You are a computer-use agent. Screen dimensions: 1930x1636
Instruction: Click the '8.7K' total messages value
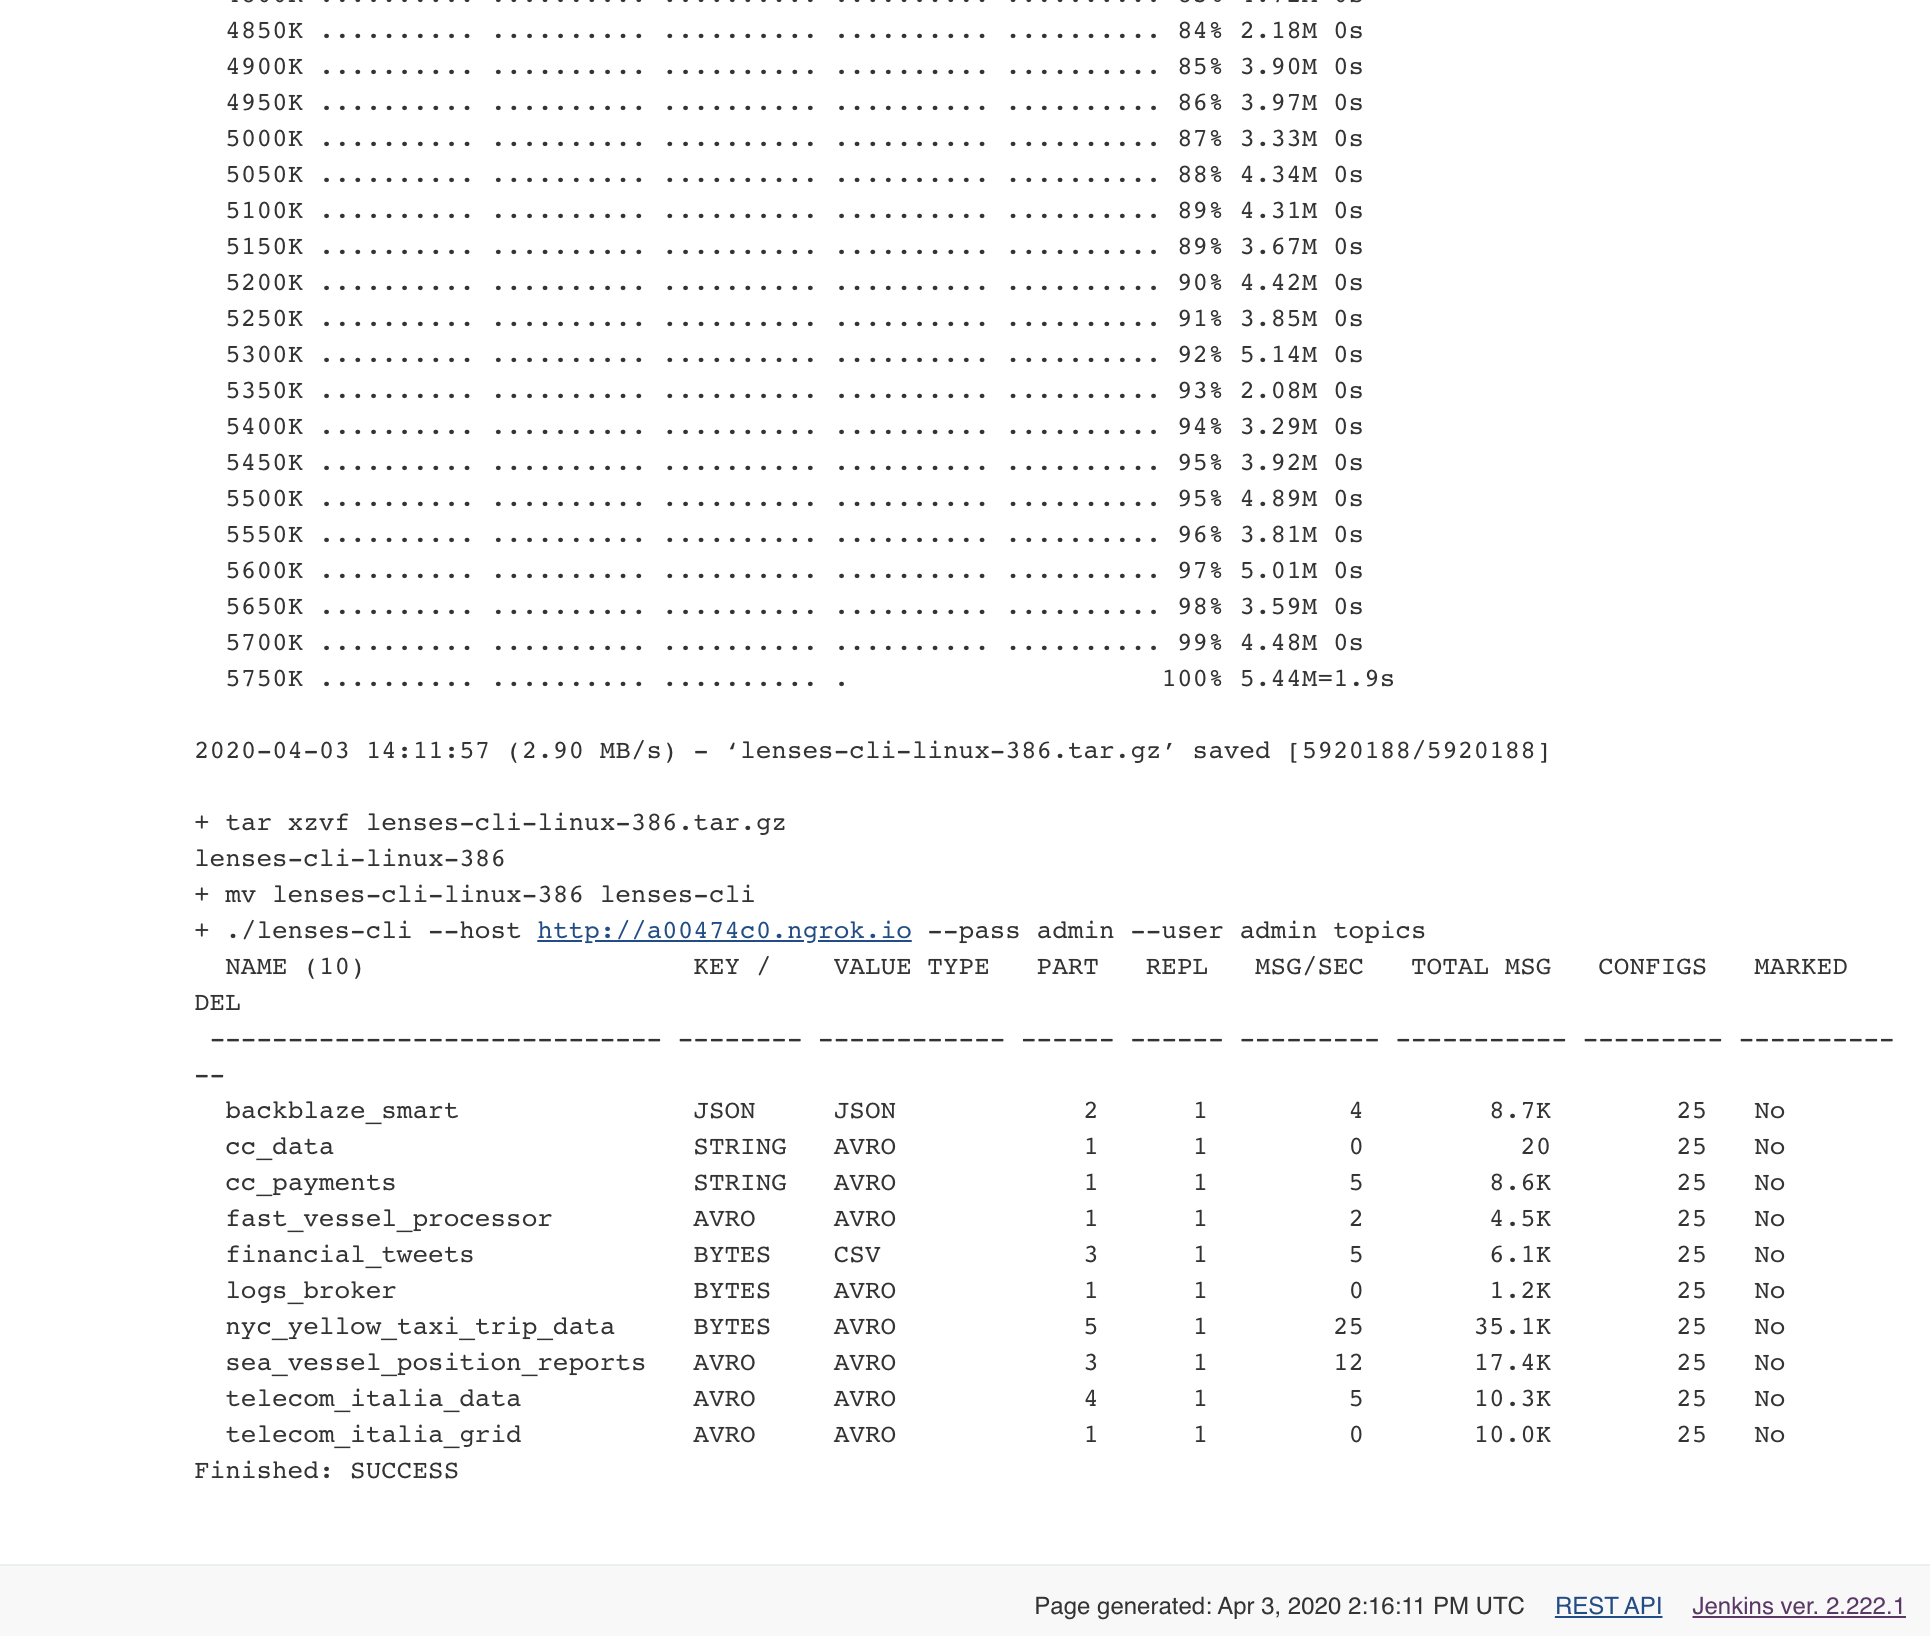pos(1520,1111)
